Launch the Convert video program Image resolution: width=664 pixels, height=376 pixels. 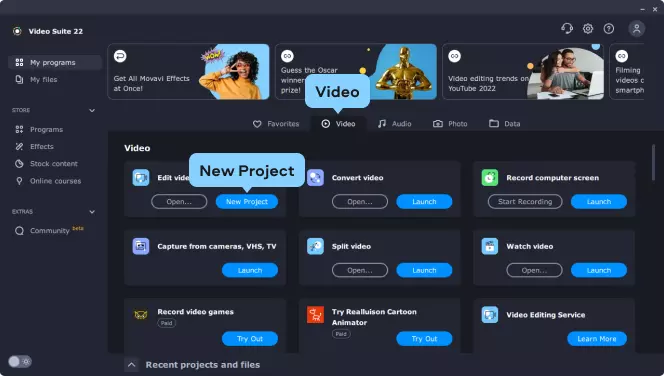pyautogui.click(x=424, y=202)
